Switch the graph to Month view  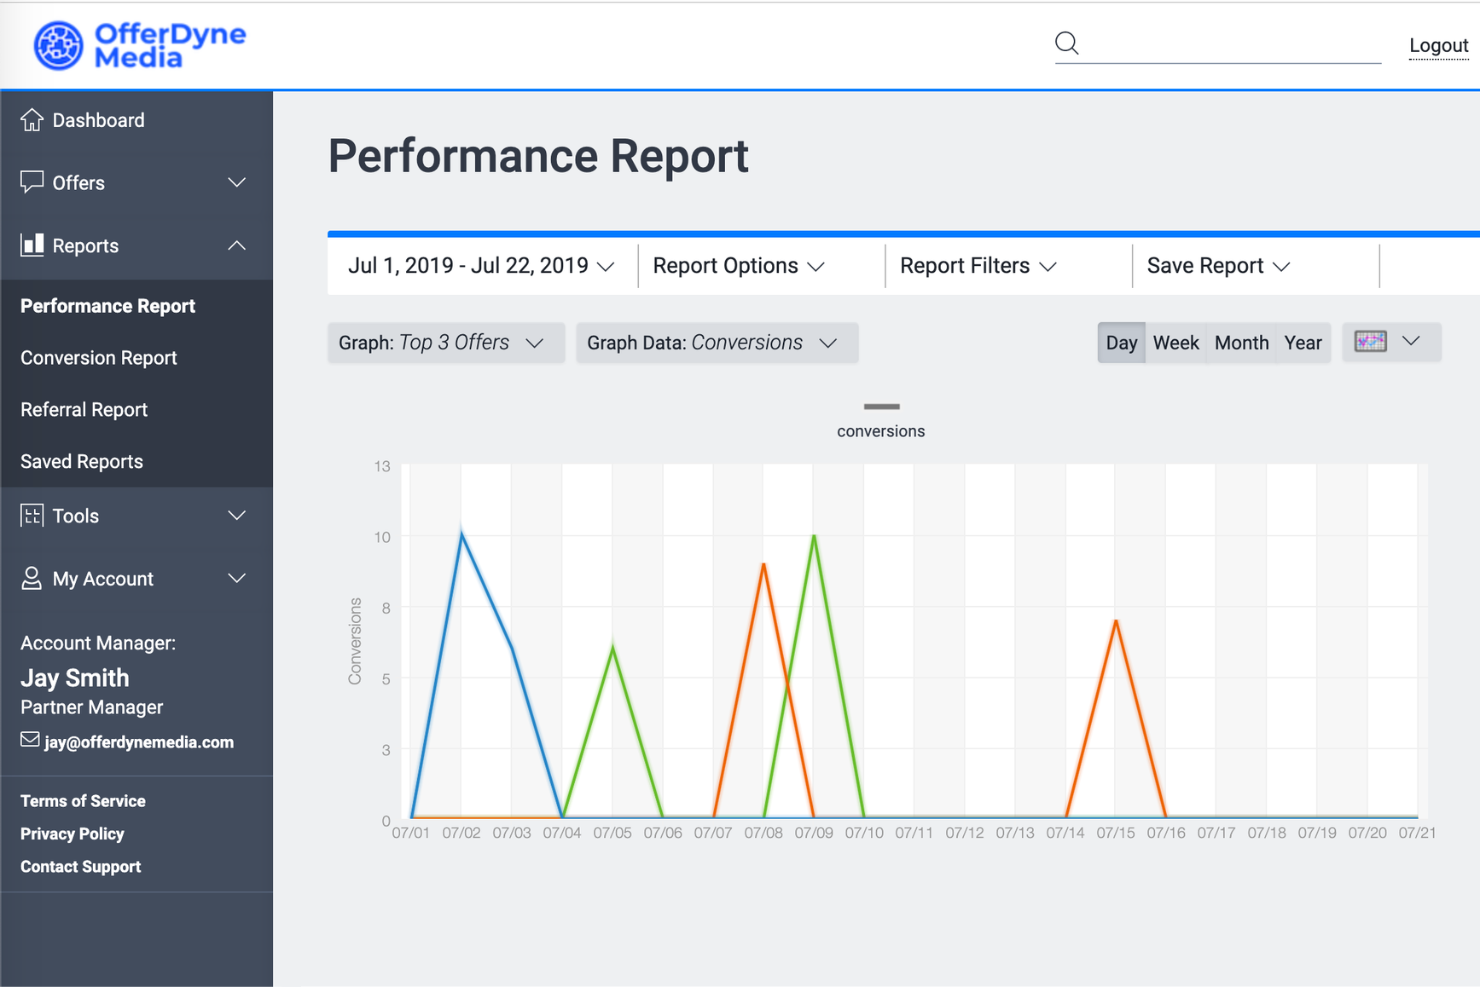[x=1241, y=342]
